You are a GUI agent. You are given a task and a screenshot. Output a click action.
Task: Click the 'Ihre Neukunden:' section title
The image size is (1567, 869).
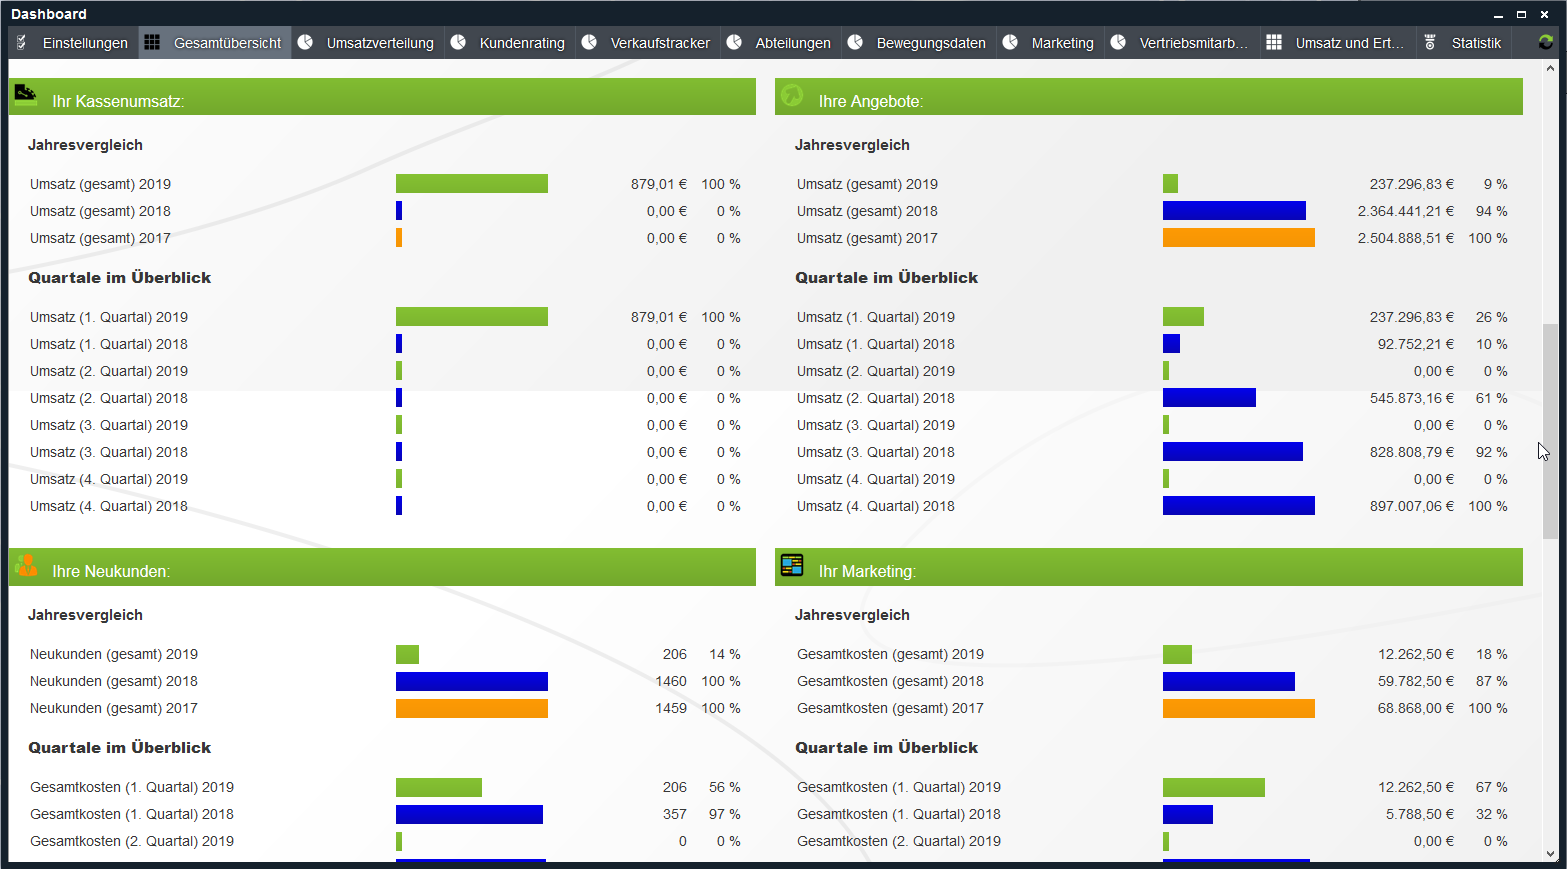pos(111,571)
